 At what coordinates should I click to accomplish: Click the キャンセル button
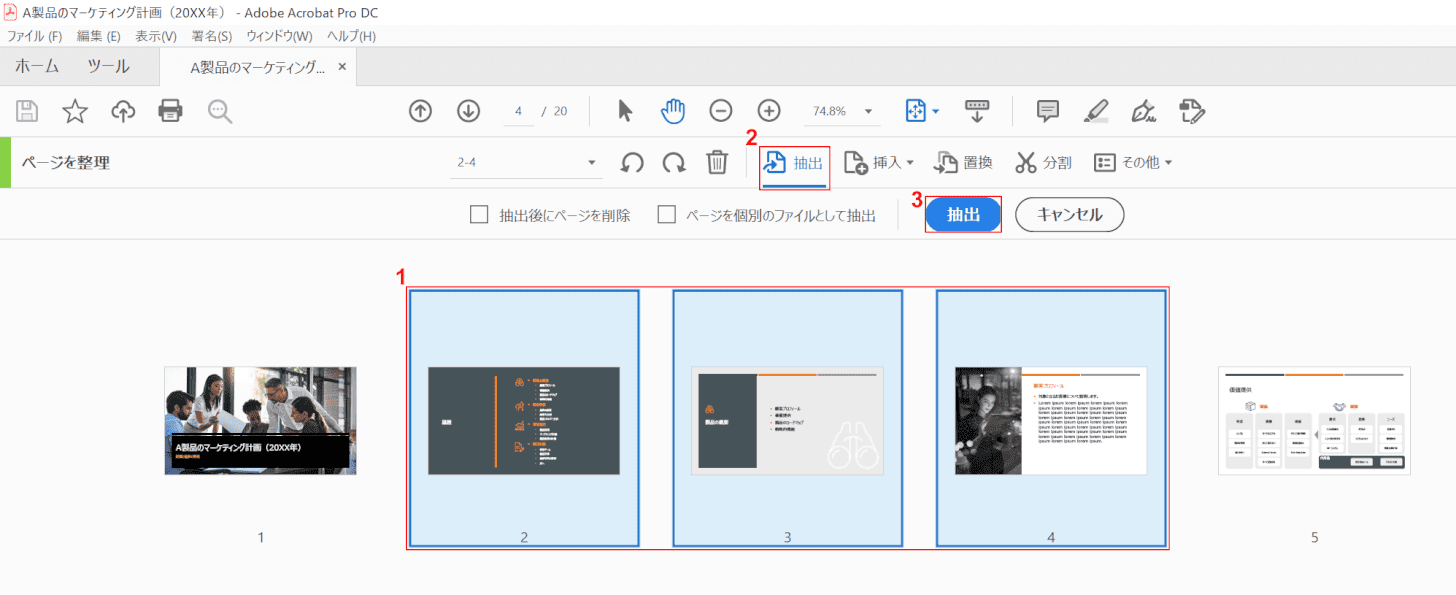1070,215
